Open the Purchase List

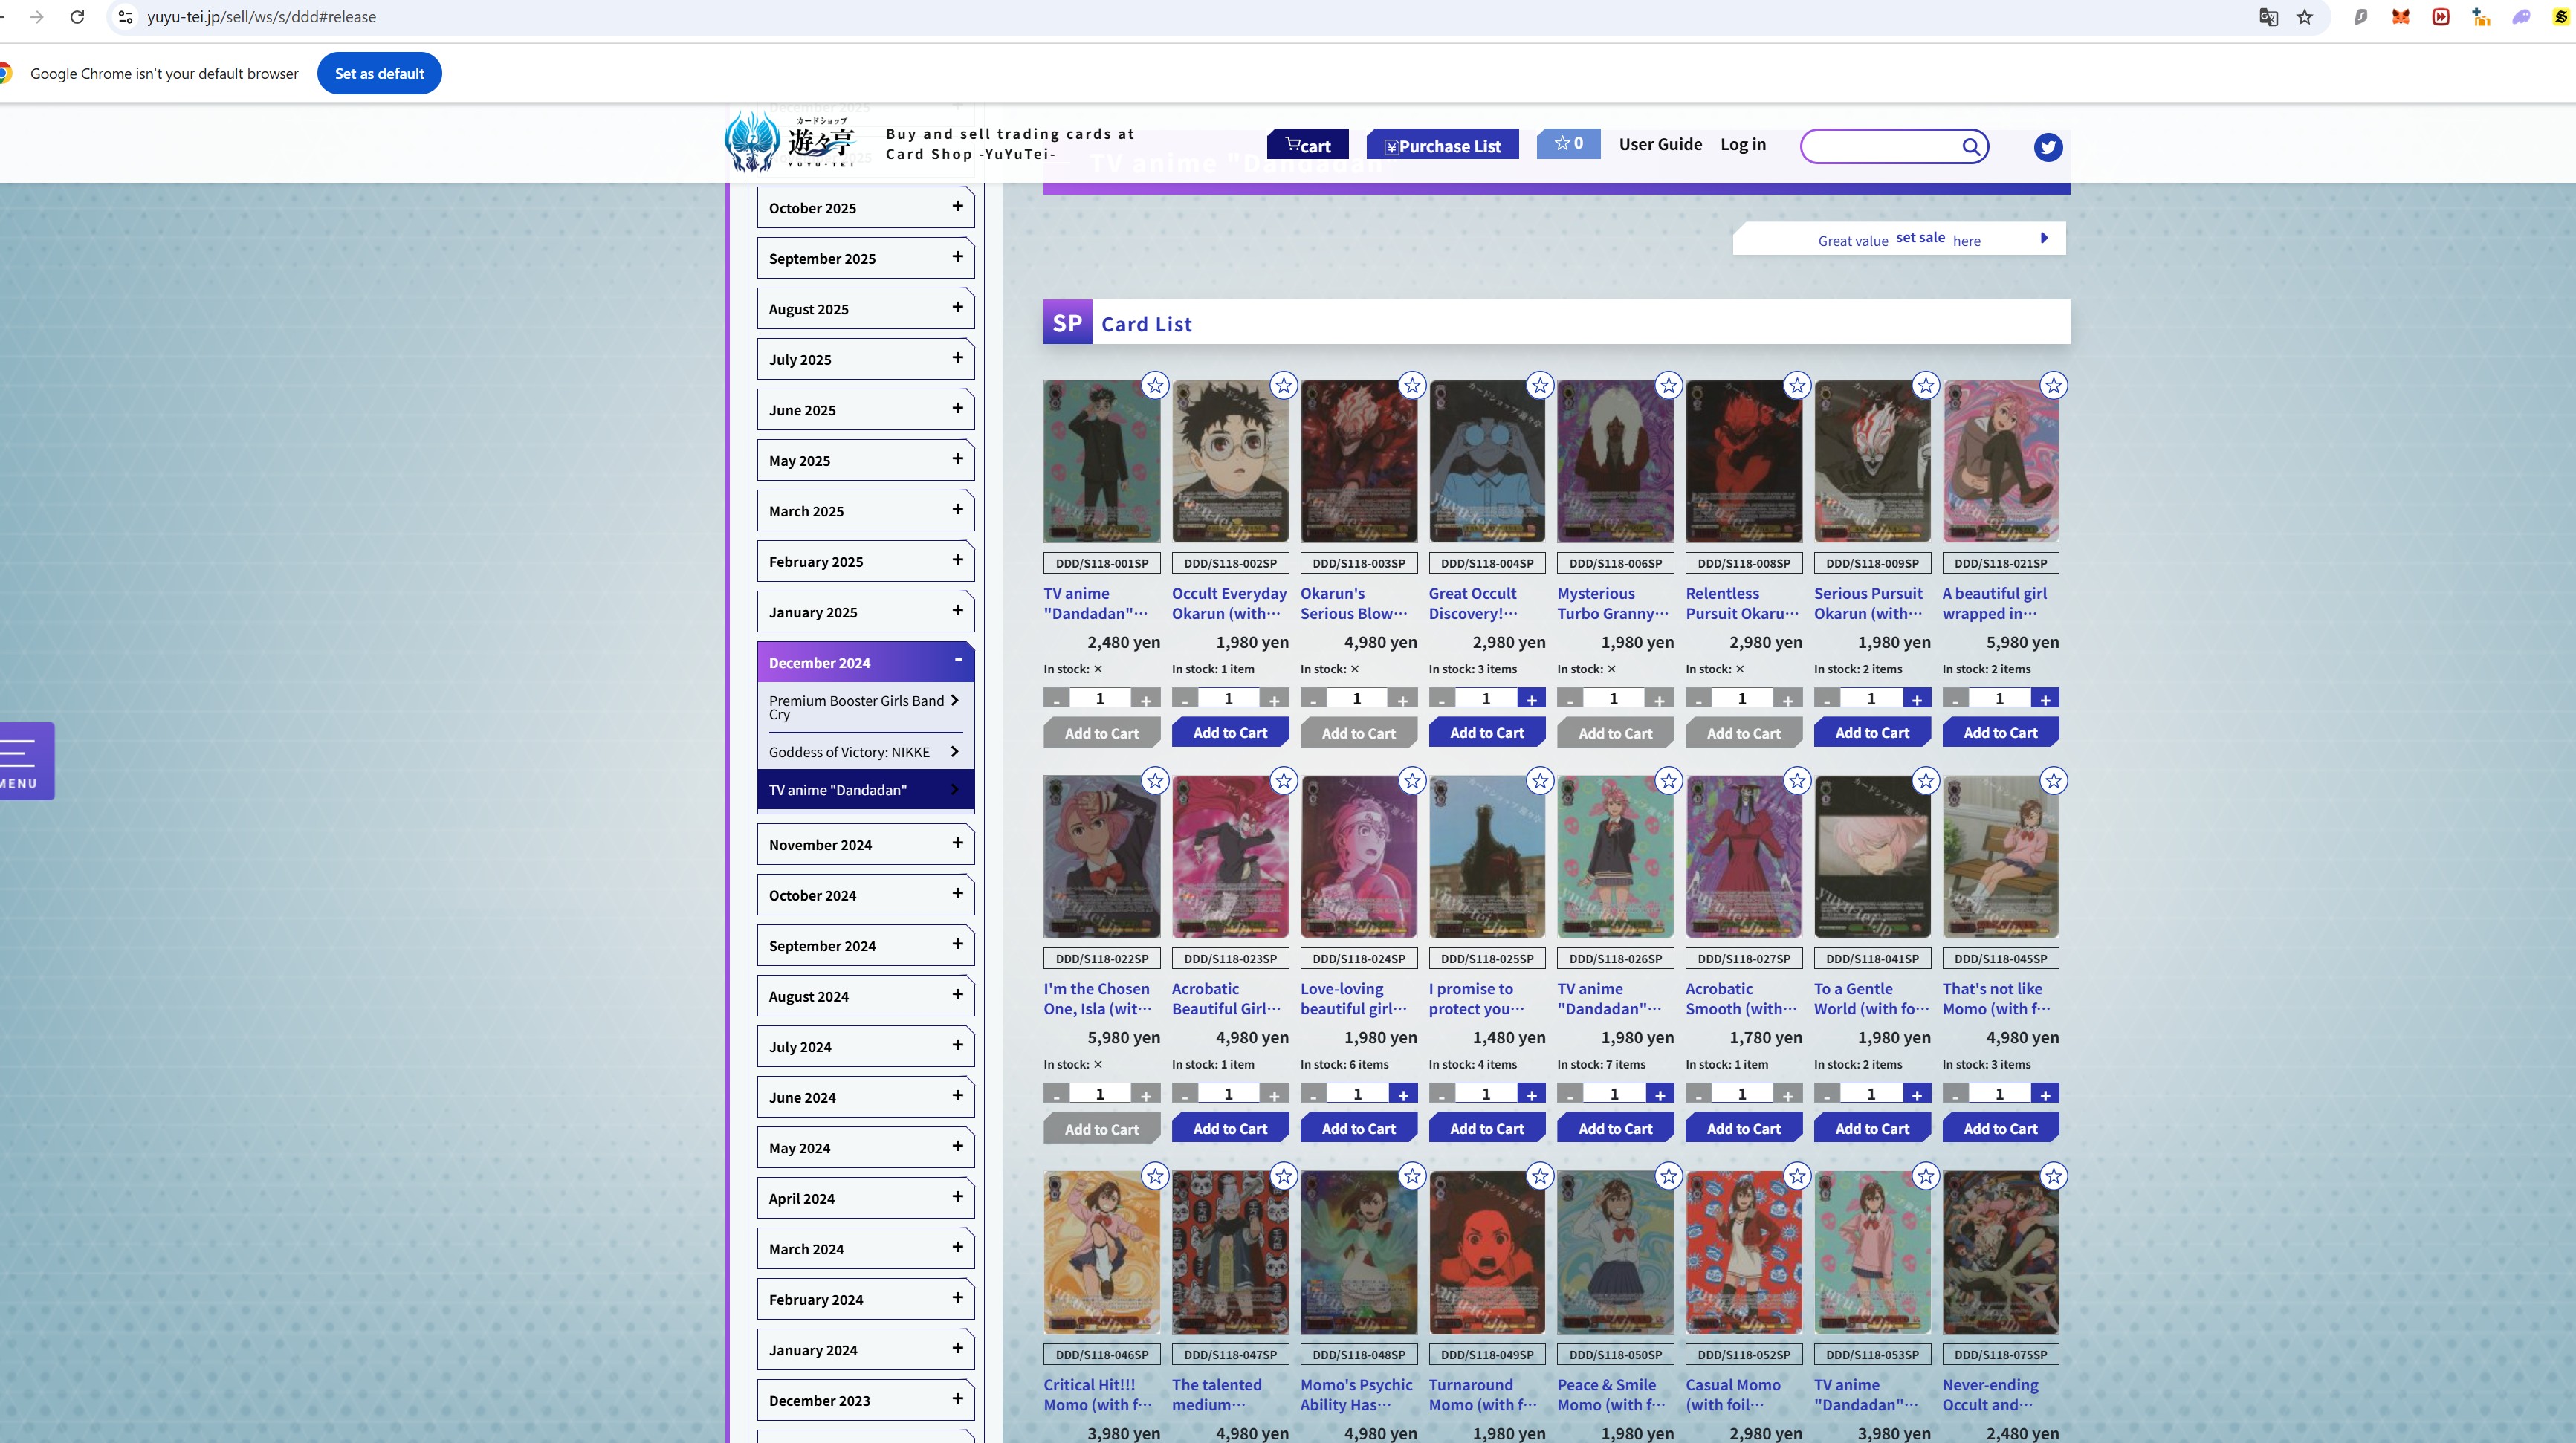[1442, 145]
